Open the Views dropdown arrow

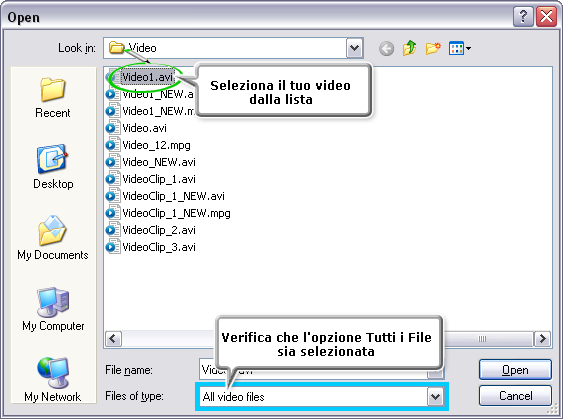tap(468, 48)
